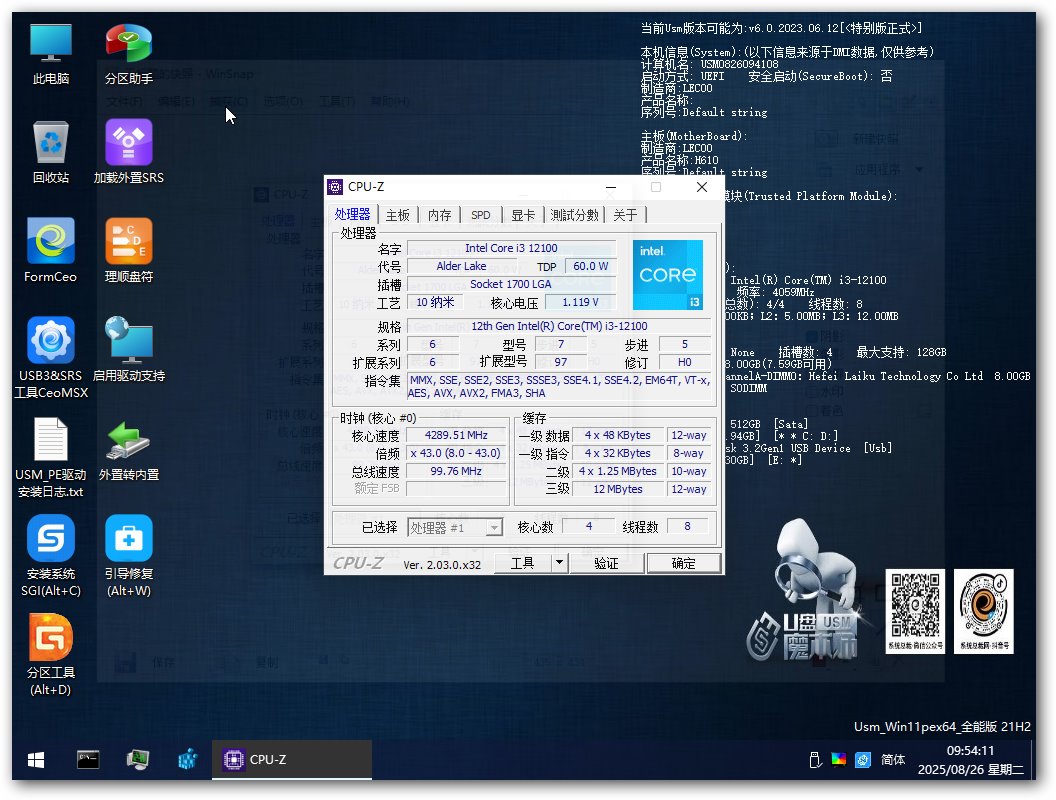Launch 加载外置SRS from the desktop
Screen dimensions: 1056x800
[129, 143]
